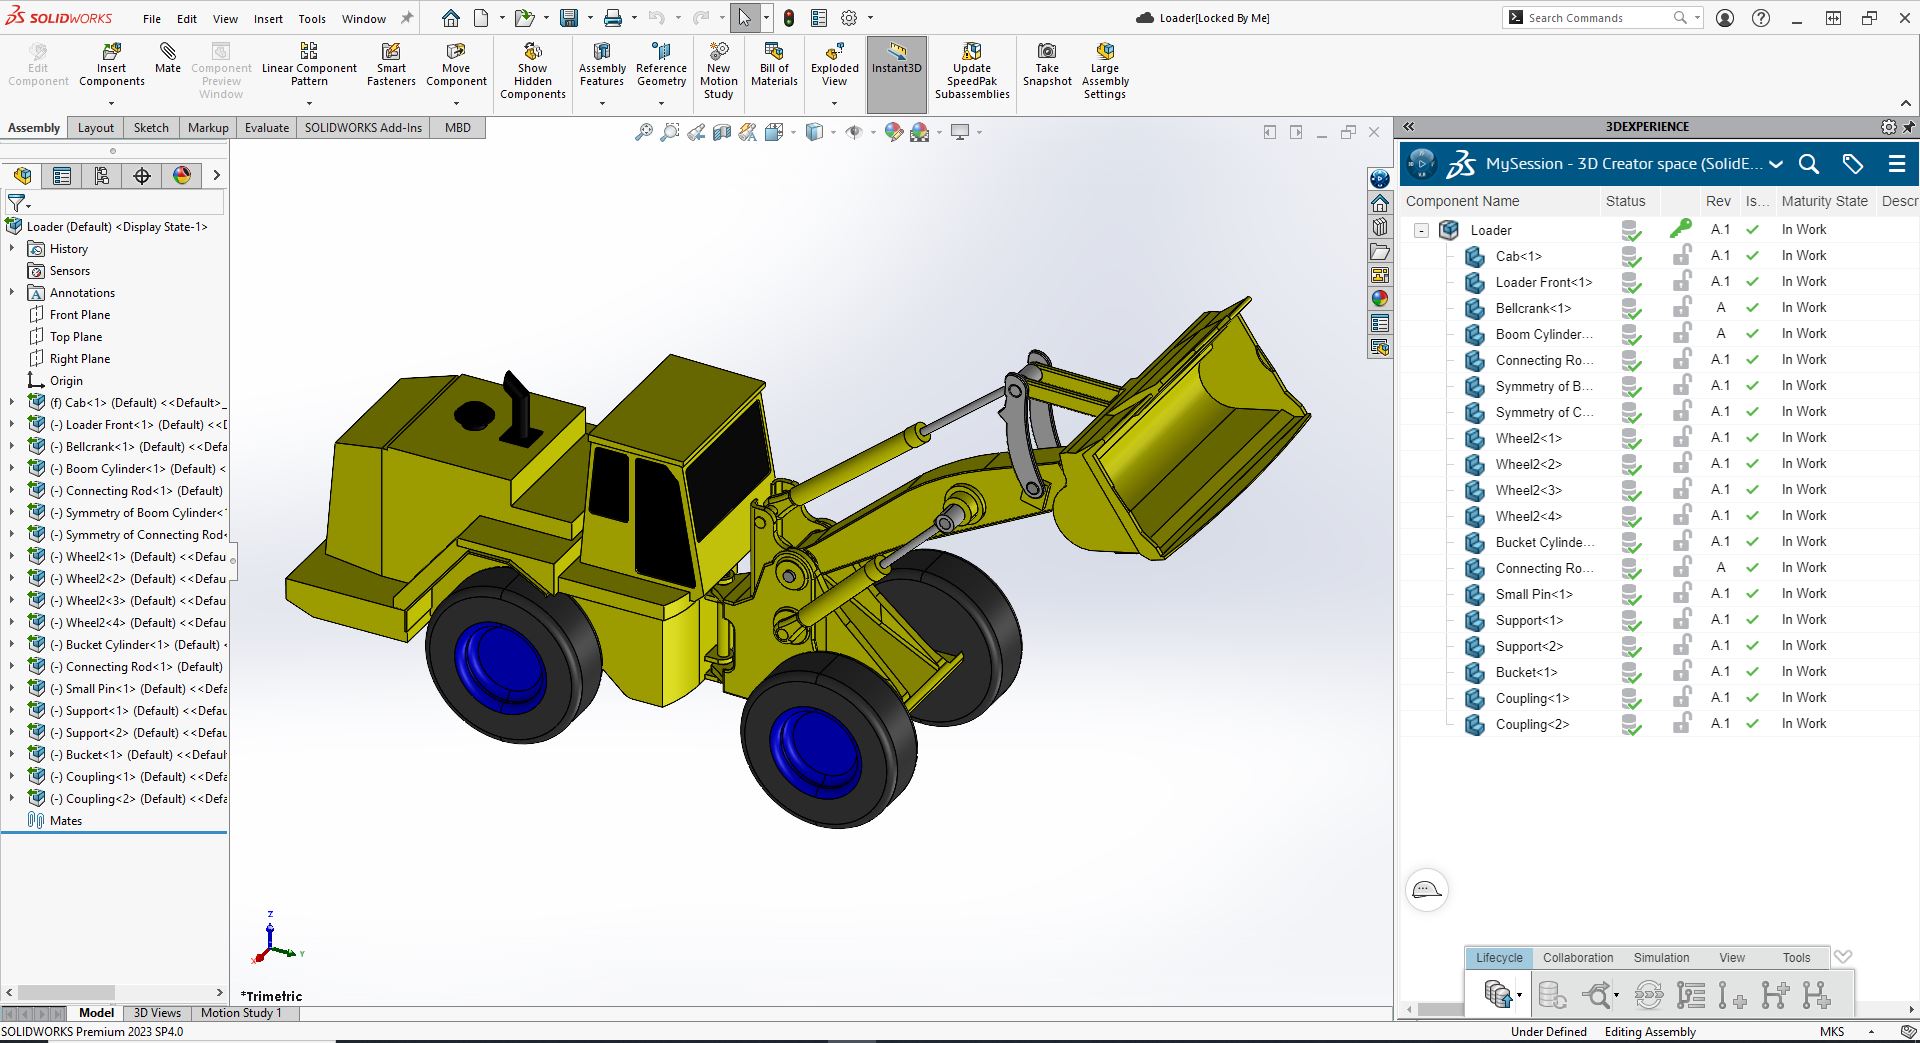Image resolution: width=1920 pixels, height=1043 pixels.
Task: Expand the History tree item
Action: coord(12,249)
